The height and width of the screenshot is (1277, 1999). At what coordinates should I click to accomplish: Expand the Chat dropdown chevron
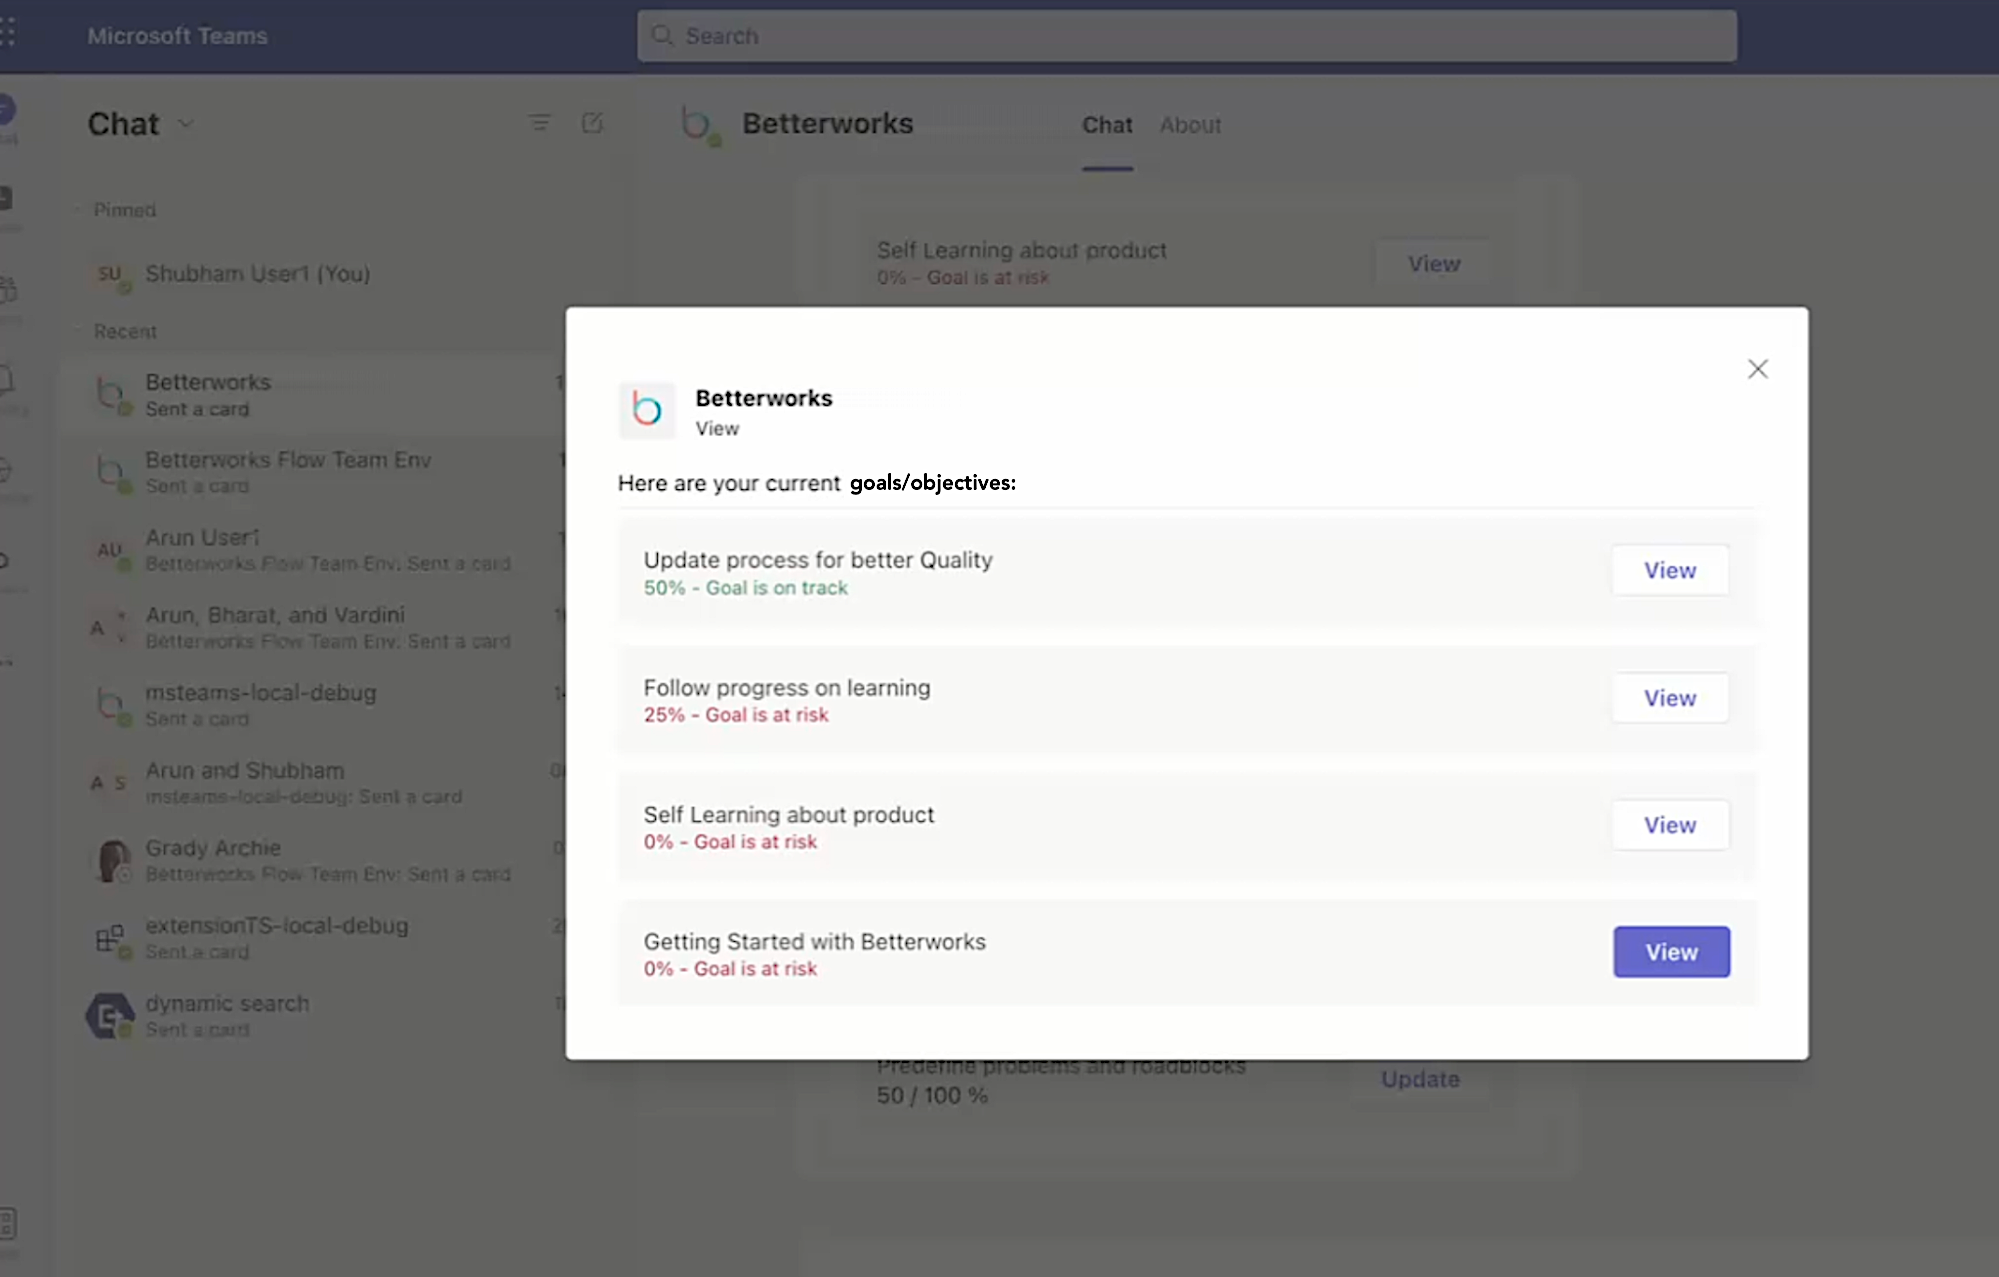tap(186, 124)
